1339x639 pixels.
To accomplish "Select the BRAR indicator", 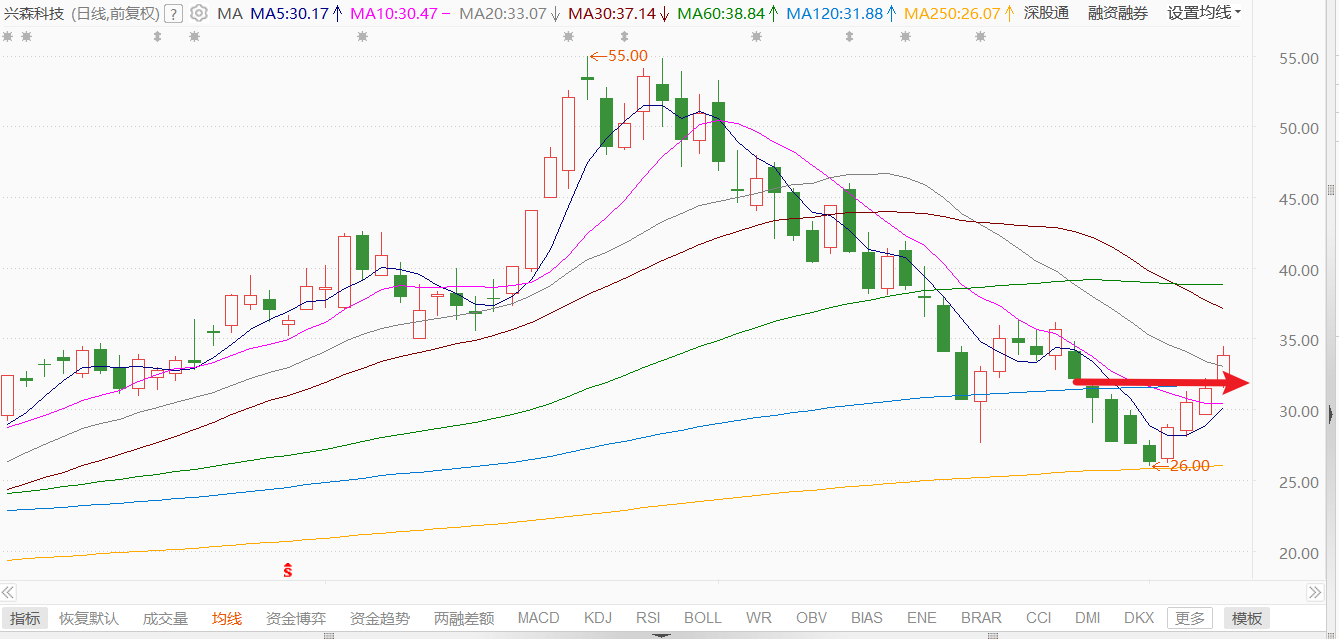I will click(981, 618).
